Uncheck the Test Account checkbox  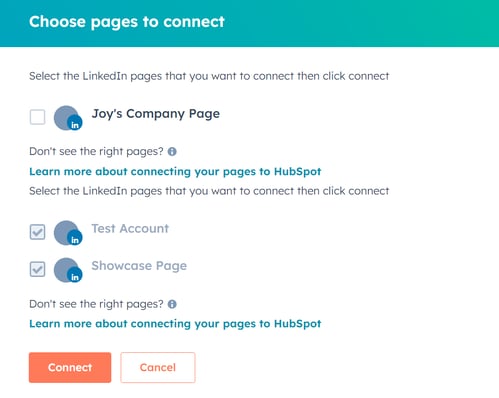37,232
